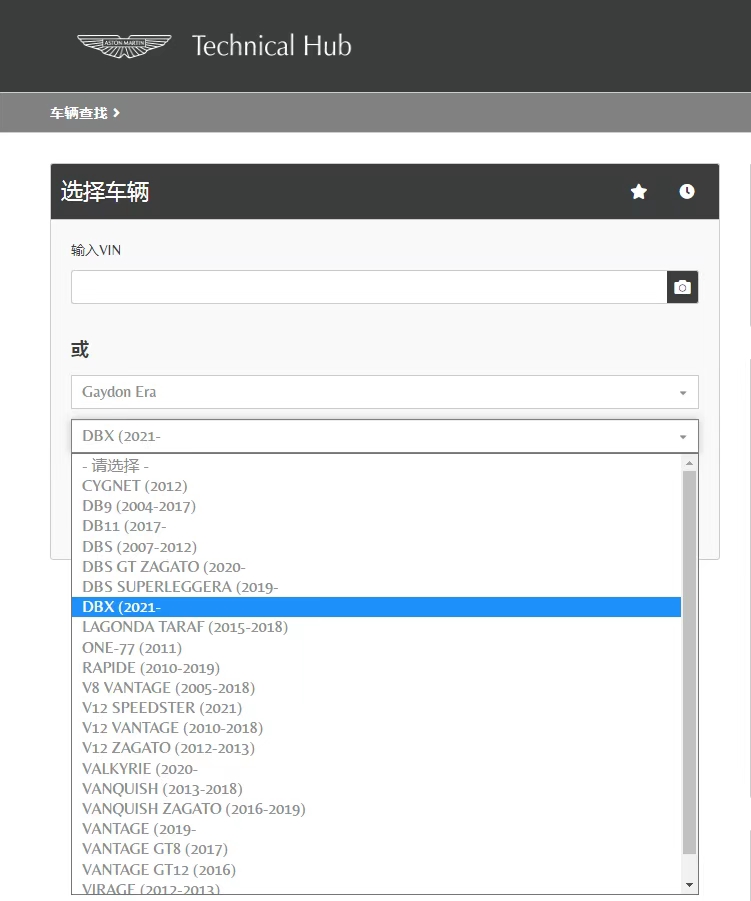Select CYGNET (2012) from the list

tap(135, 486)
